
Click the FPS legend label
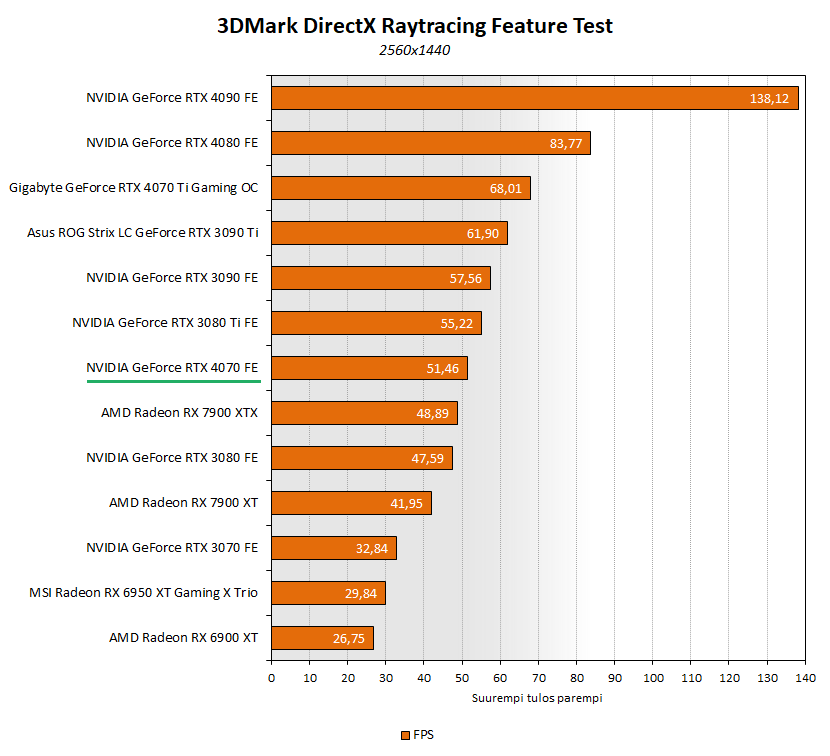tap(423, 734)
